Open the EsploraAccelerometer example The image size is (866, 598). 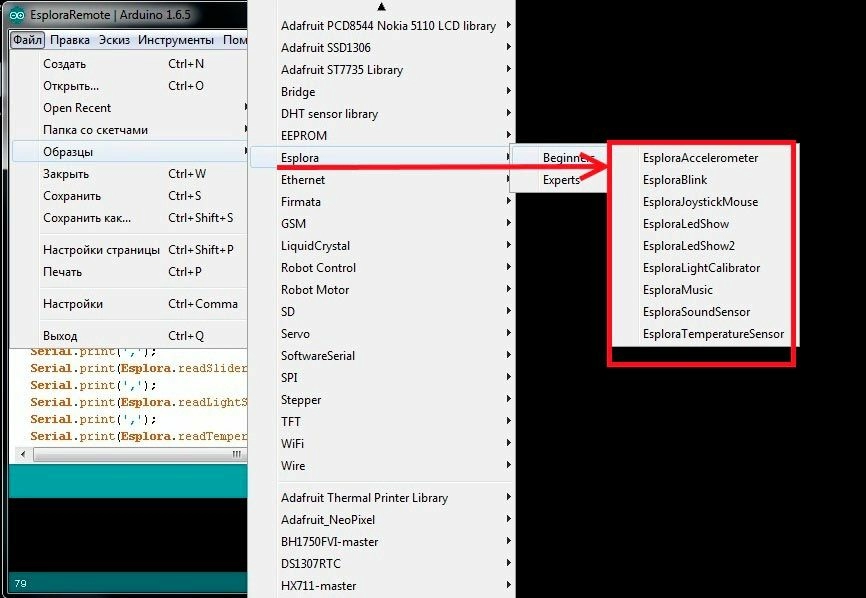click(x=700, y=158)
